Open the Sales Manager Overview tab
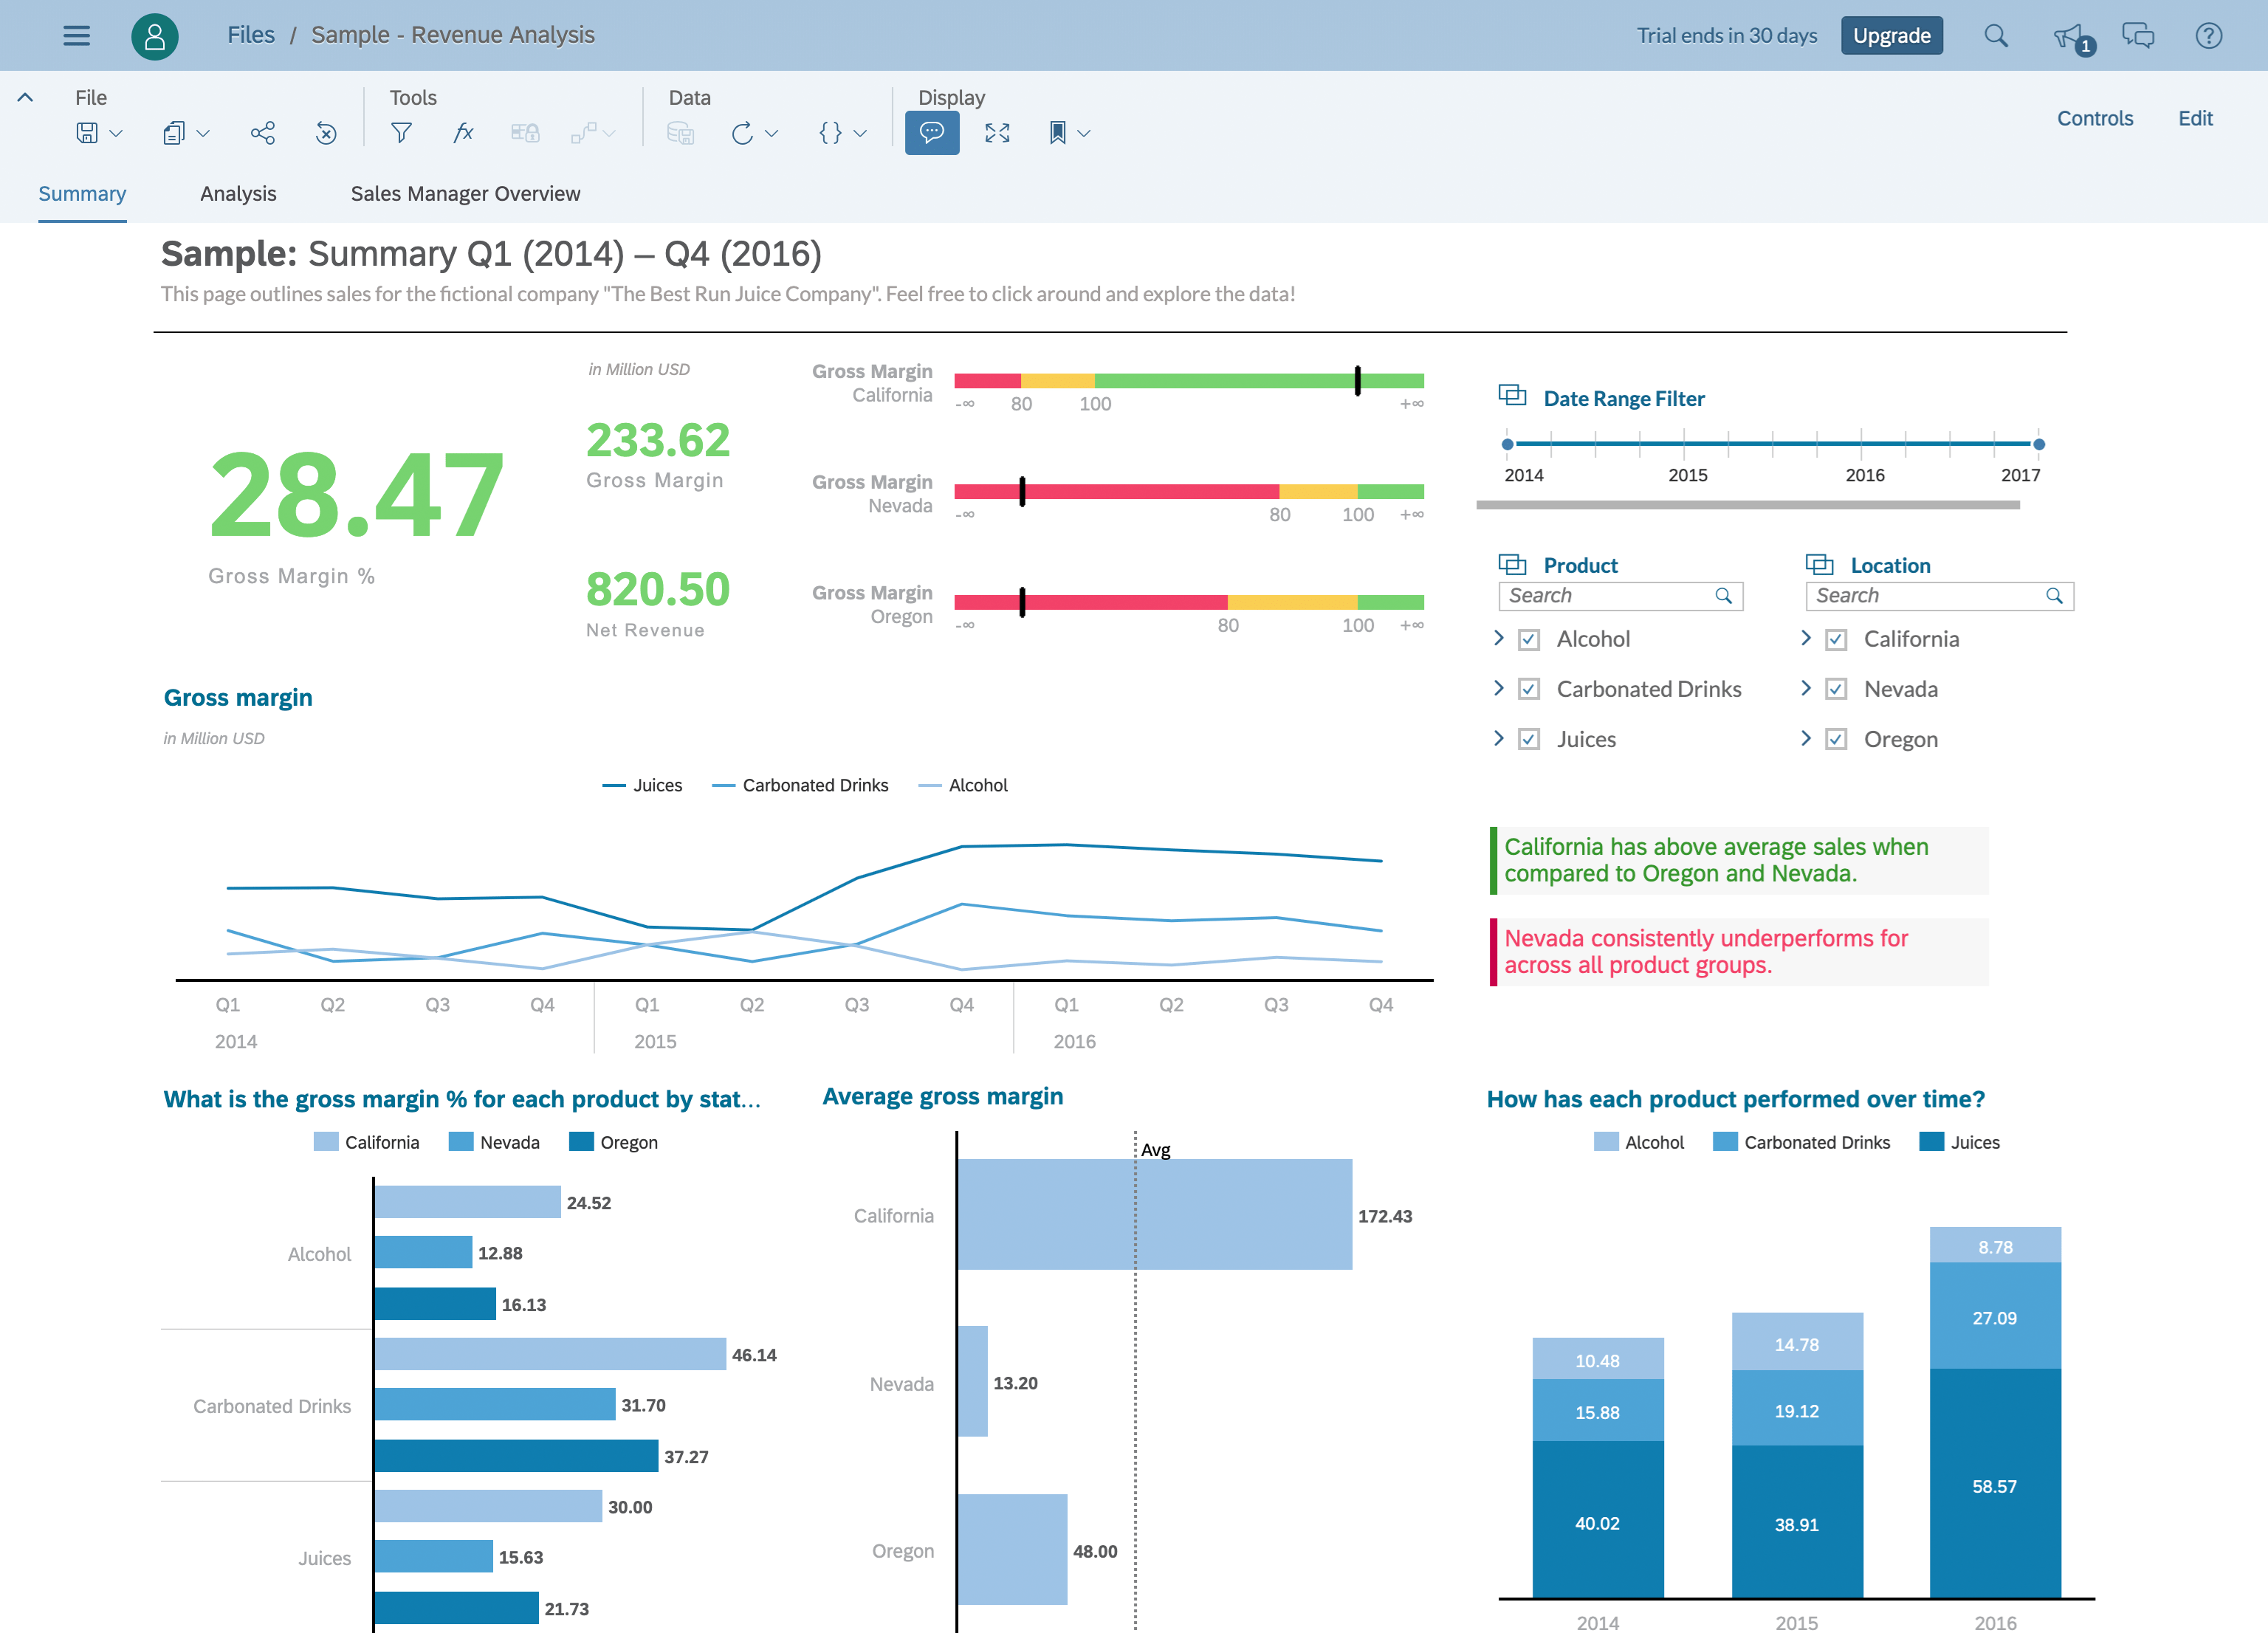 [x=465, y=194]
